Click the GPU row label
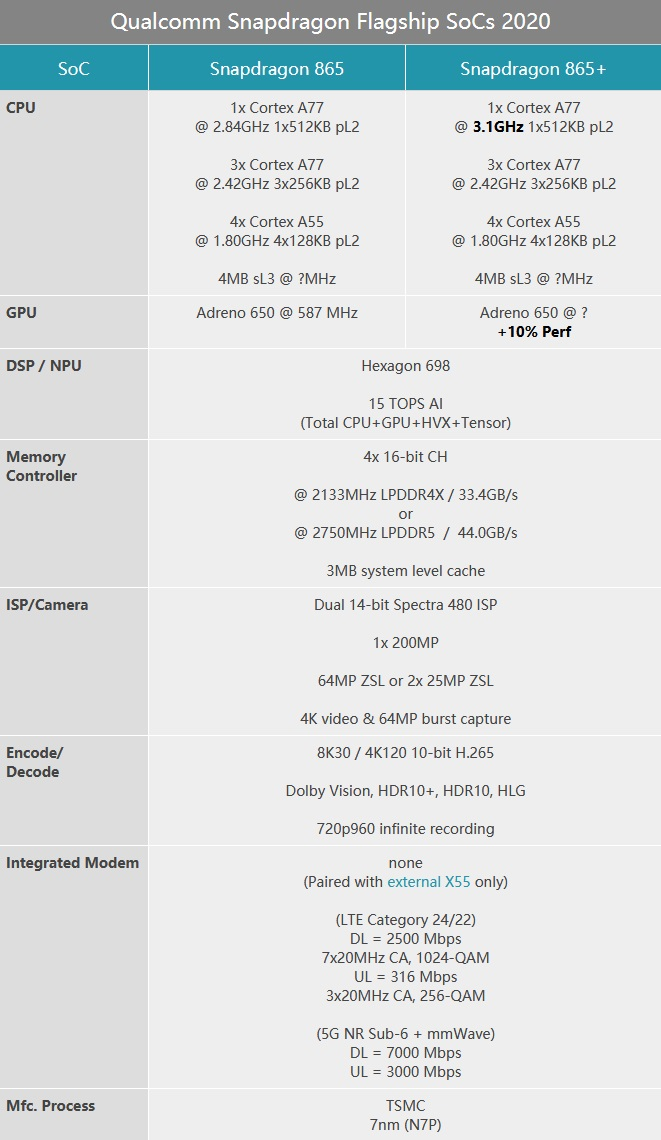 [21, 313]
